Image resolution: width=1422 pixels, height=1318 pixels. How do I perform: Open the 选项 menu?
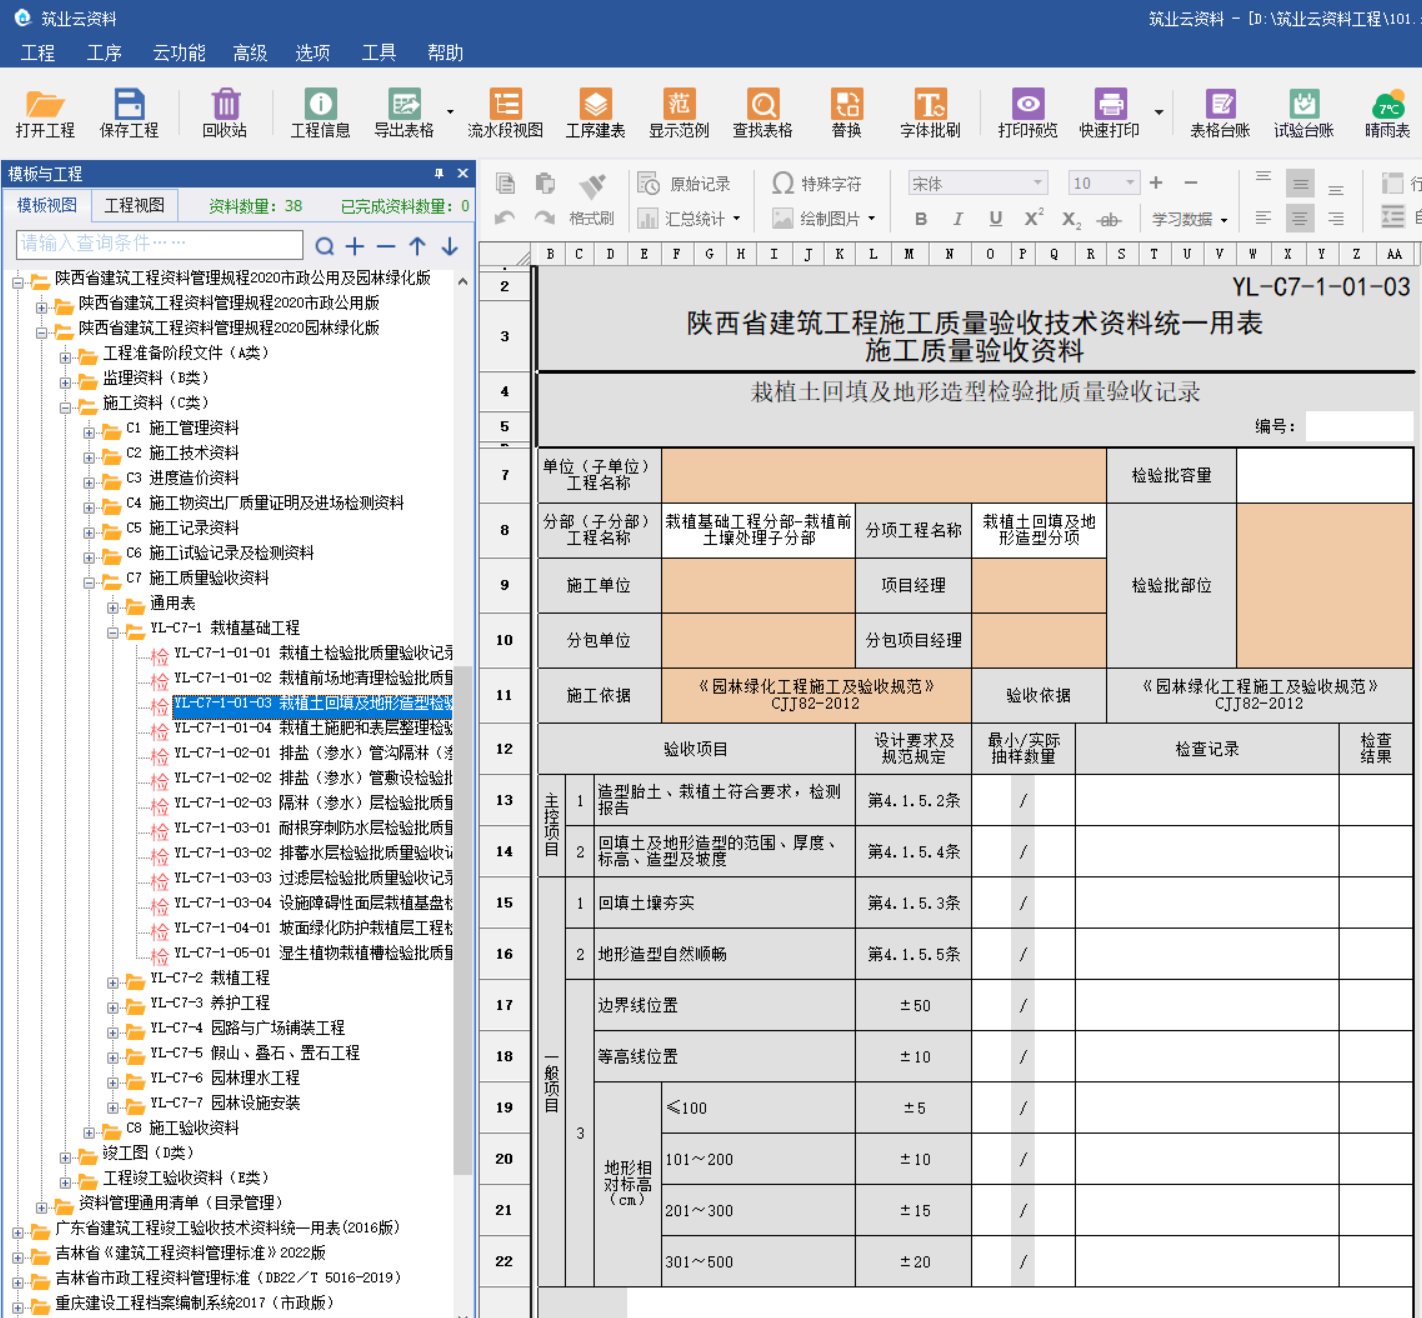click(312, 53)
